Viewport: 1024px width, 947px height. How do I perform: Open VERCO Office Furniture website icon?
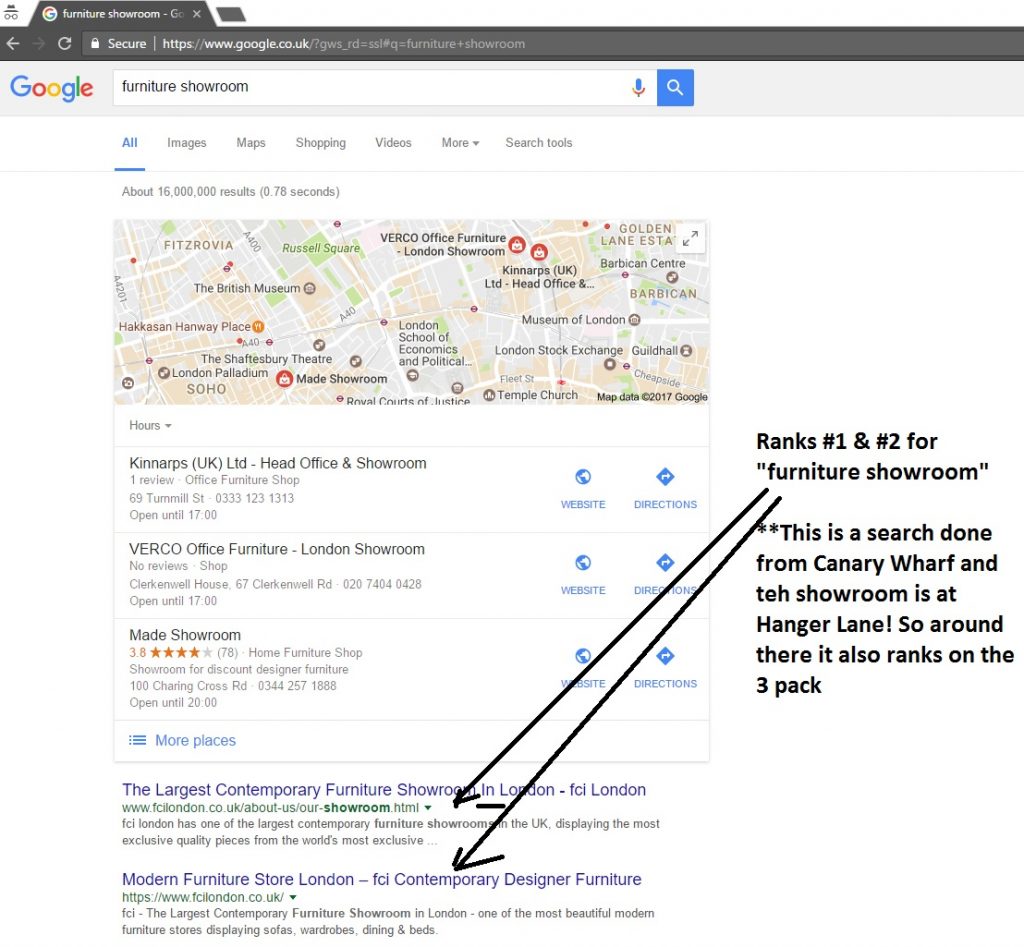[583, 562]
